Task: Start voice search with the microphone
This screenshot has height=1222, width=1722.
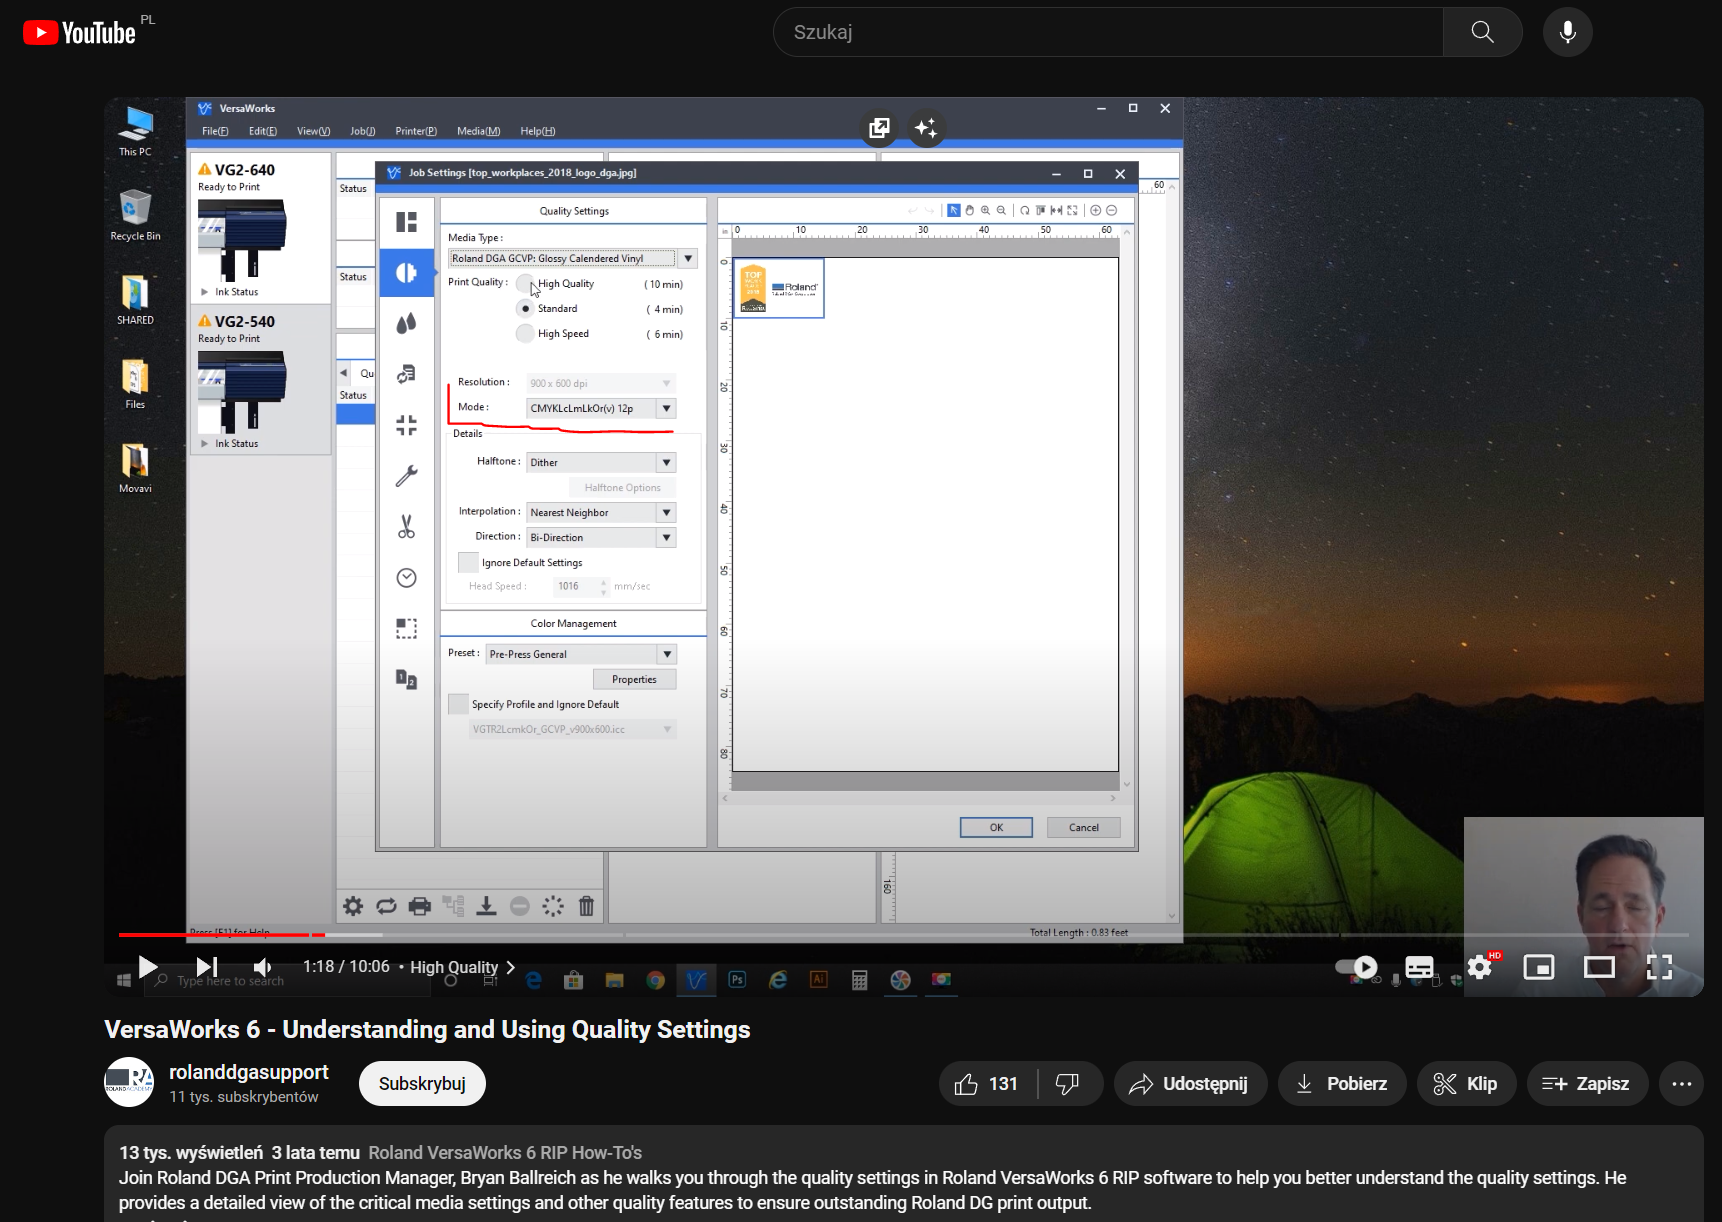Action: 1568,32
